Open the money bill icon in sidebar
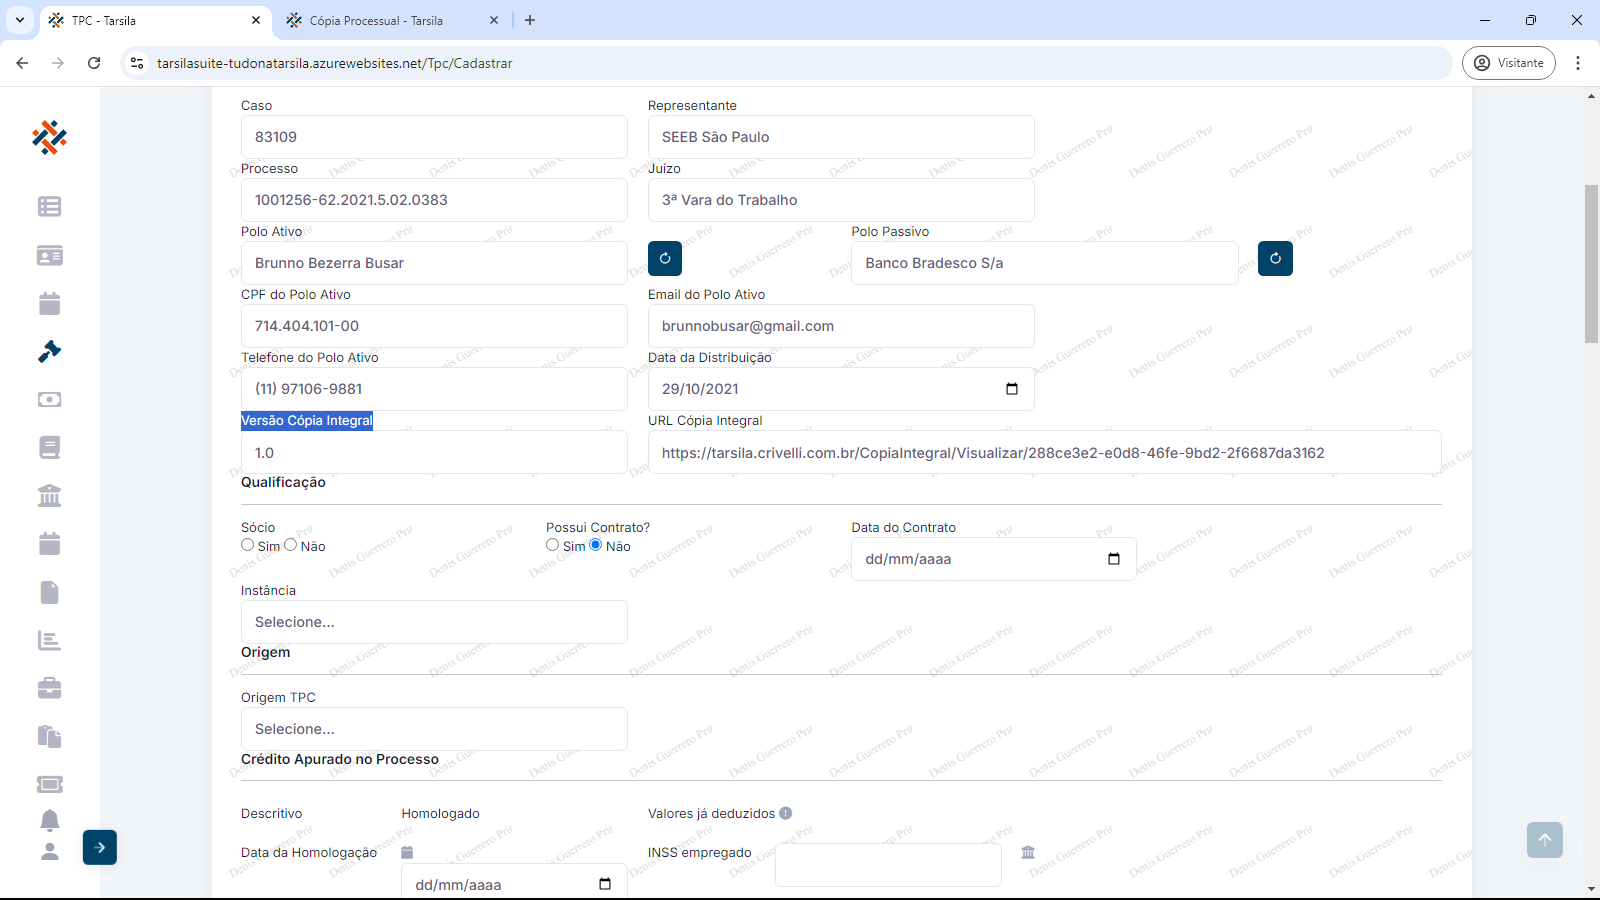 point(49,399)
